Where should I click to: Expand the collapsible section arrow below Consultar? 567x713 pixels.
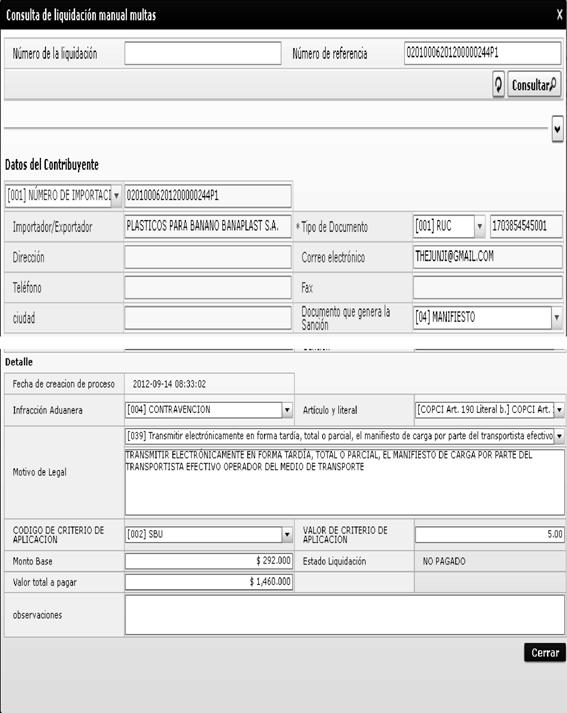[557, 129]
